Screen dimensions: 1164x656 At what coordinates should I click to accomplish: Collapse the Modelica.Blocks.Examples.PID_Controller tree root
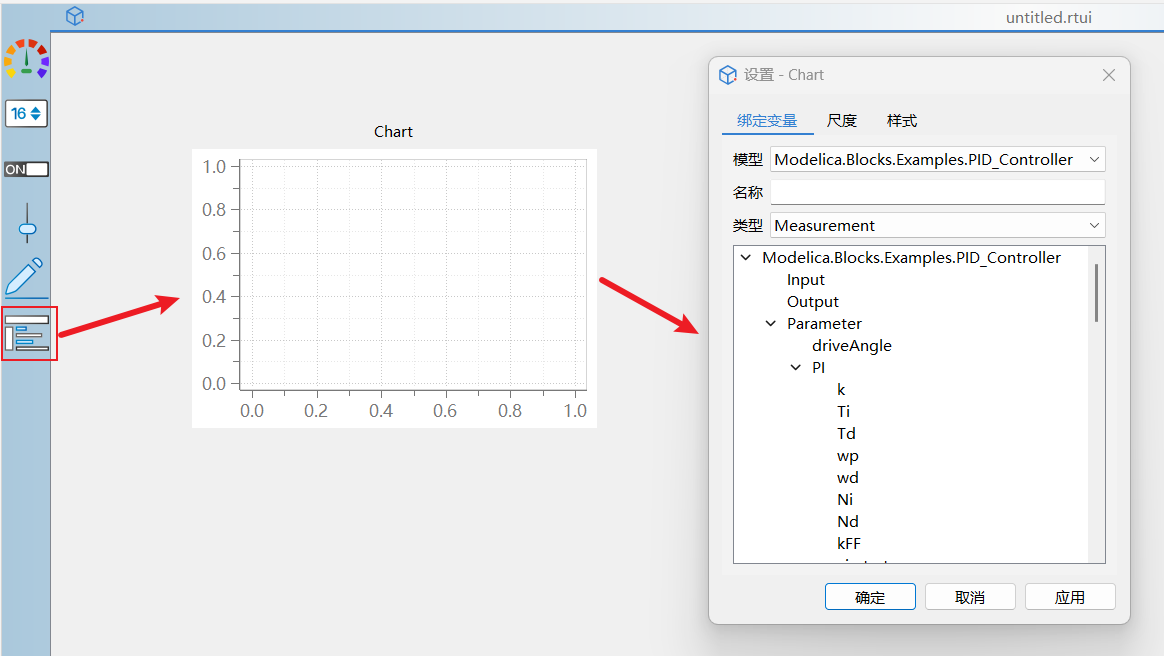[746, 258]
